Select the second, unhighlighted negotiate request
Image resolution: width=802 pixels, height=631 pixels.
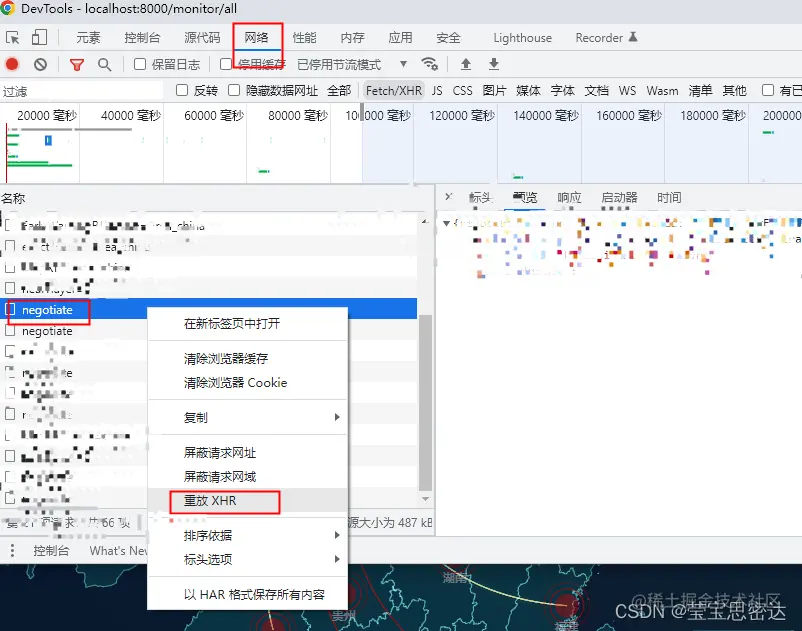click(x=74, y=331)
